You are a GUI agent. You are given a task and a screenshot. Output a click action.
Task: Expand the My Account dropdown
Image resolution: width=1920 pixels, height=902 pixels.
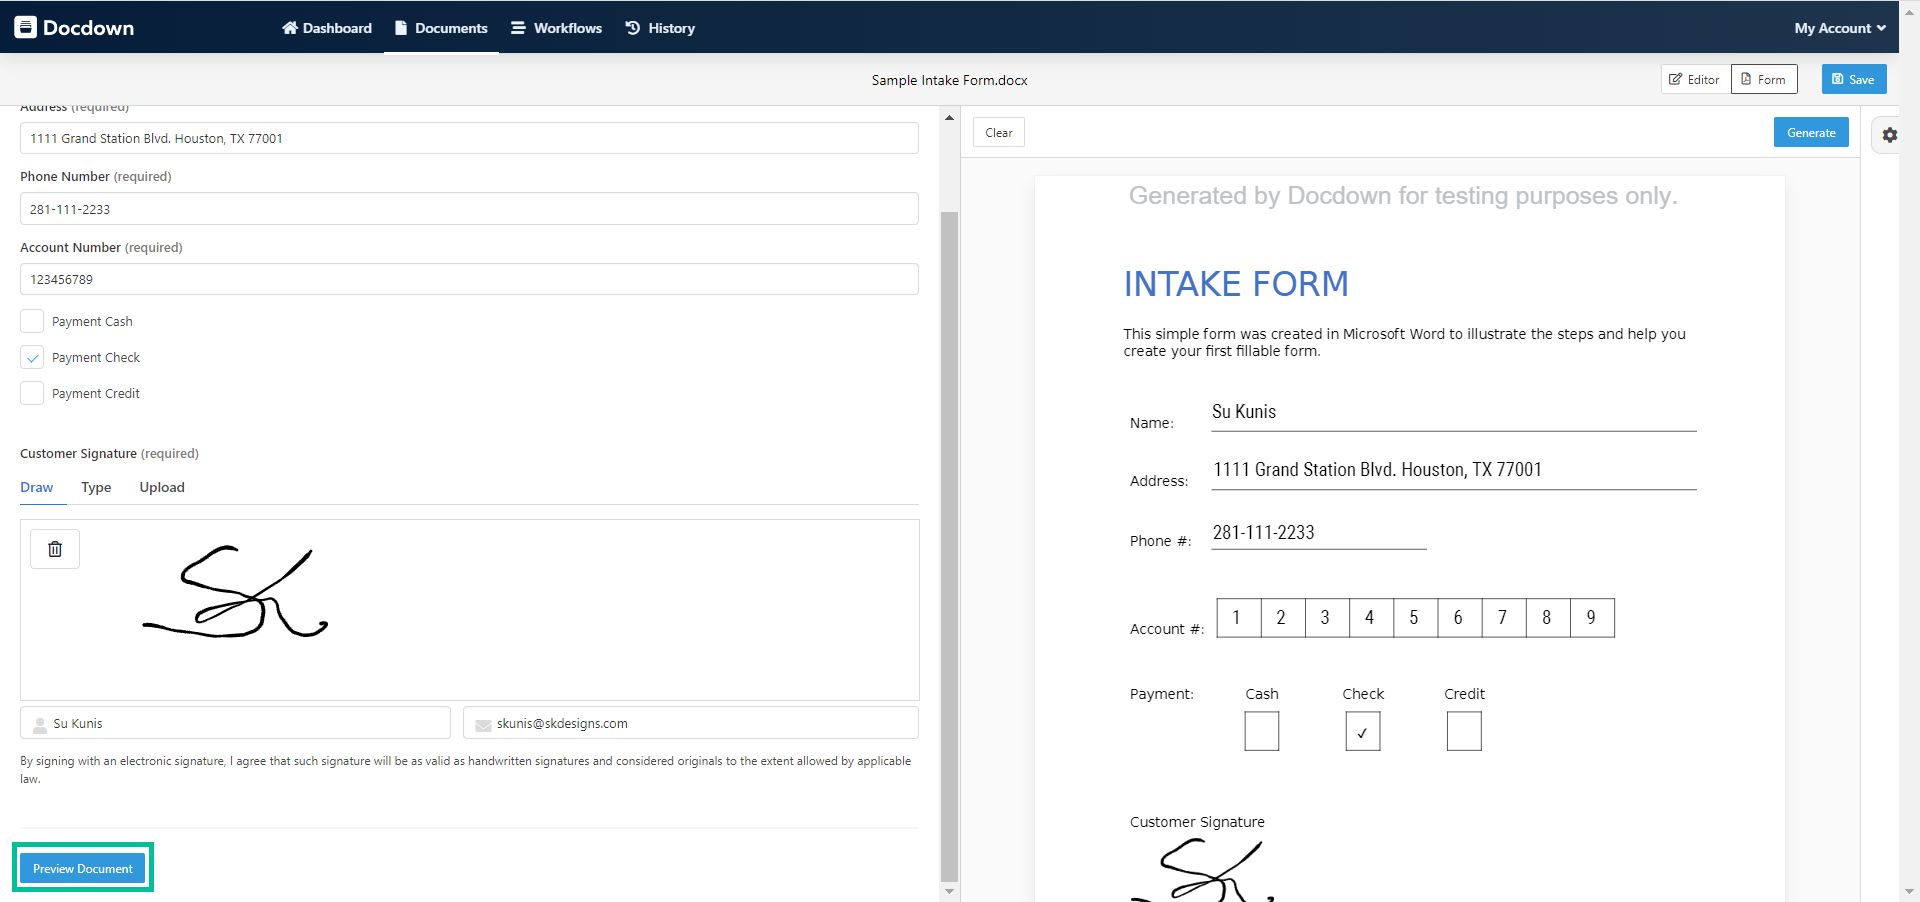(1839, 28)
